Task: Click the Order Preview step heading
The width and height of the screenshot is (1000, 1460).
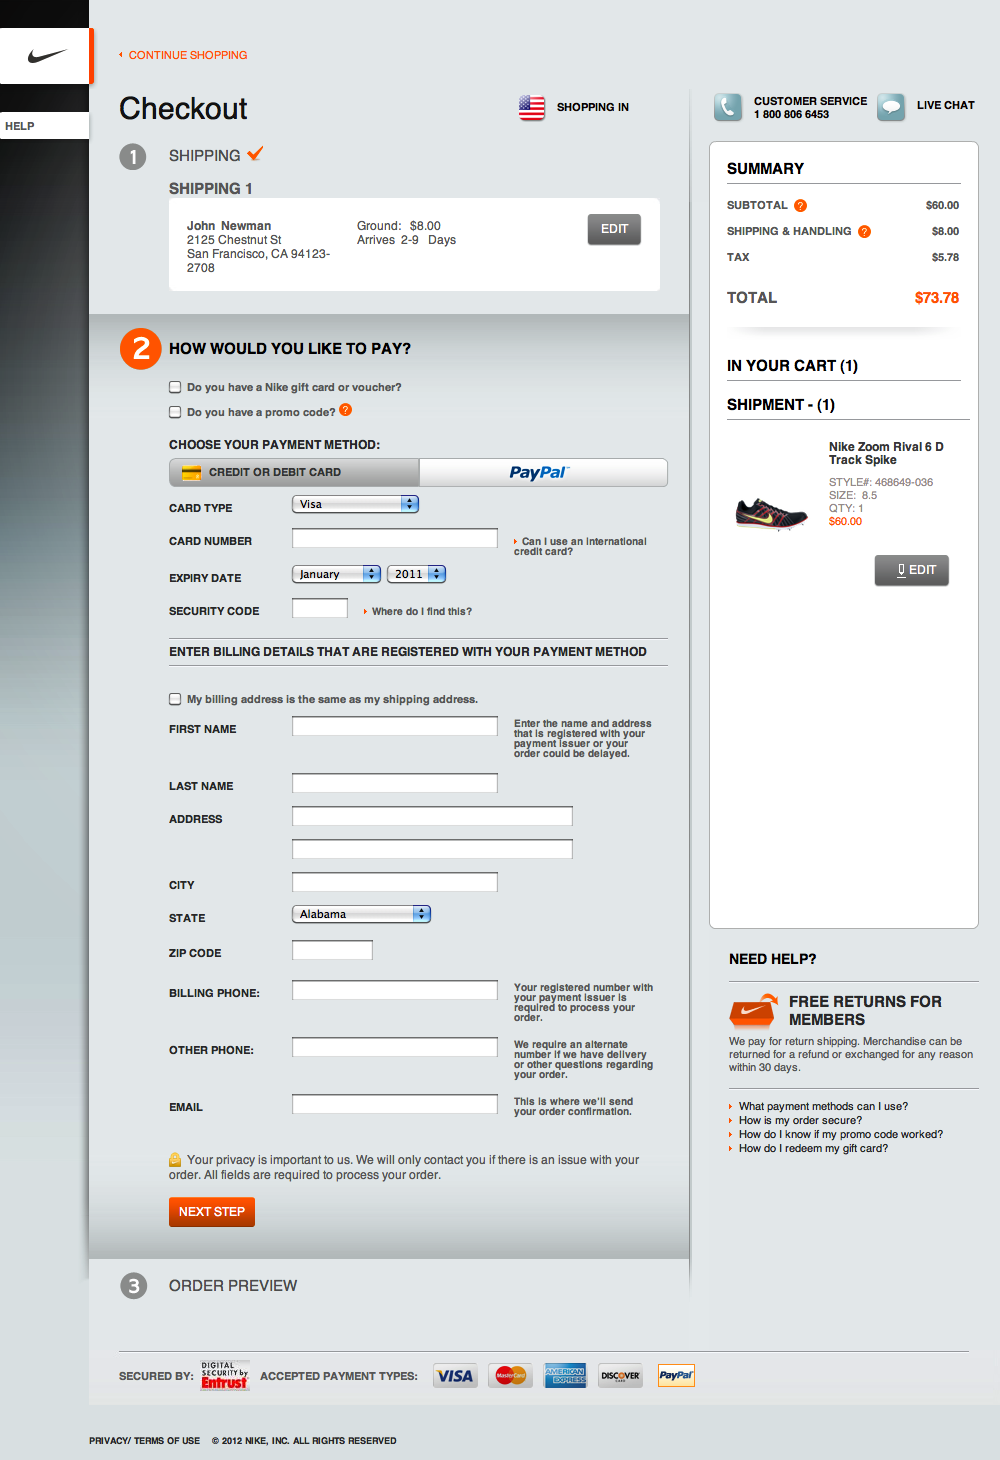Action: [x=233, y=1286]
